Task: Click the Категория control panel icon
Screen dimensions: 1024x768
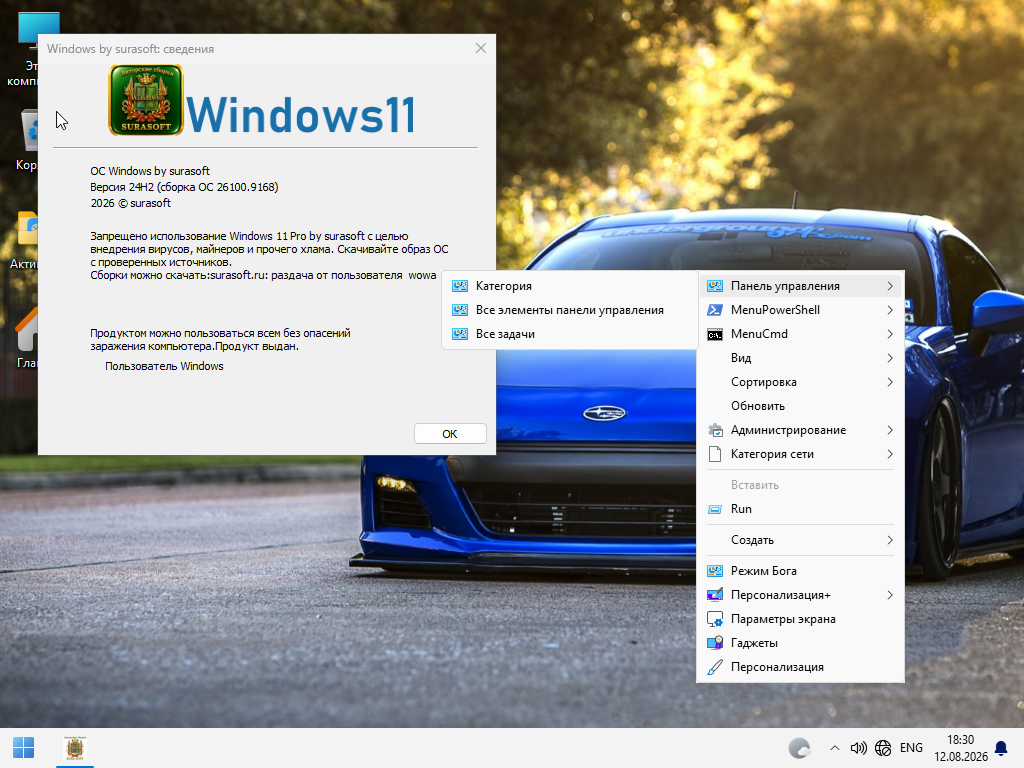Action: click(460, 286)
